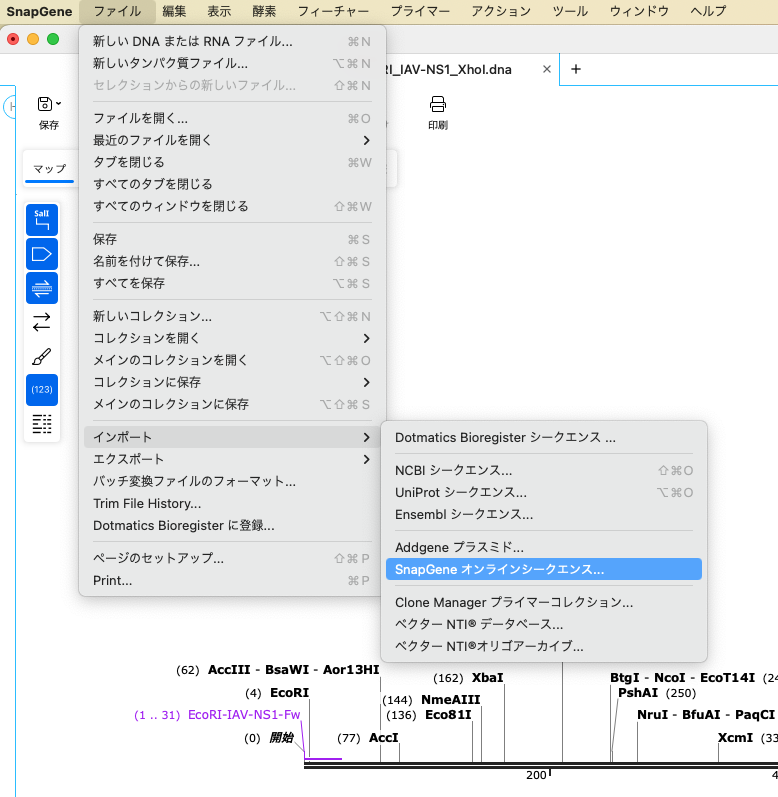
Task: Select Trim File History
Action: coord(232,503)
